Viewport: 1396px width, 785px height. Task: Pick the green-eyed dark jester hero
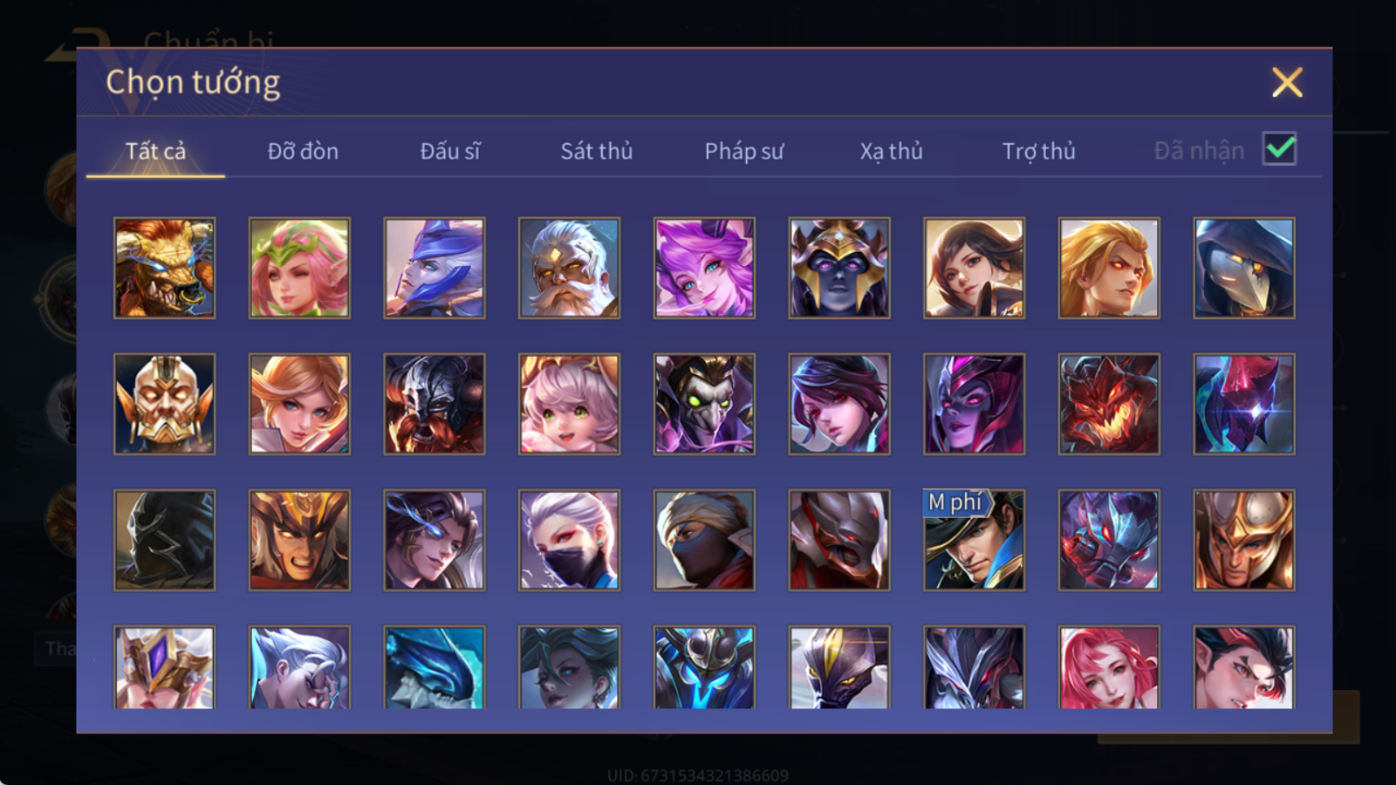coord(704,404)
